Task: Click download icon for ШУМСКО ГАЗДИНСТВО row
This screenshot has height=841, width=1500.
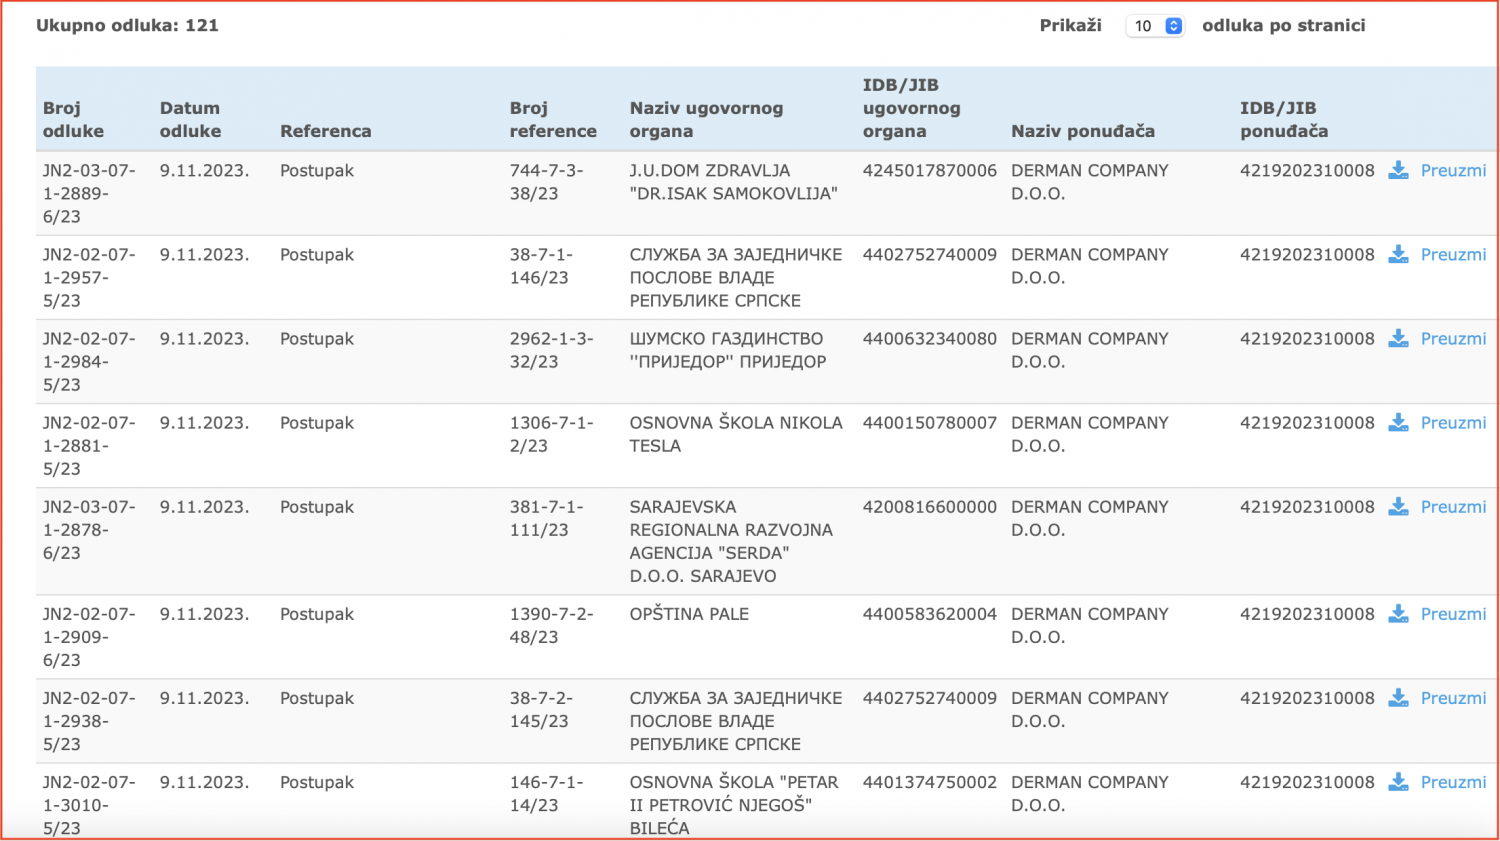Action: point(1398,339)
